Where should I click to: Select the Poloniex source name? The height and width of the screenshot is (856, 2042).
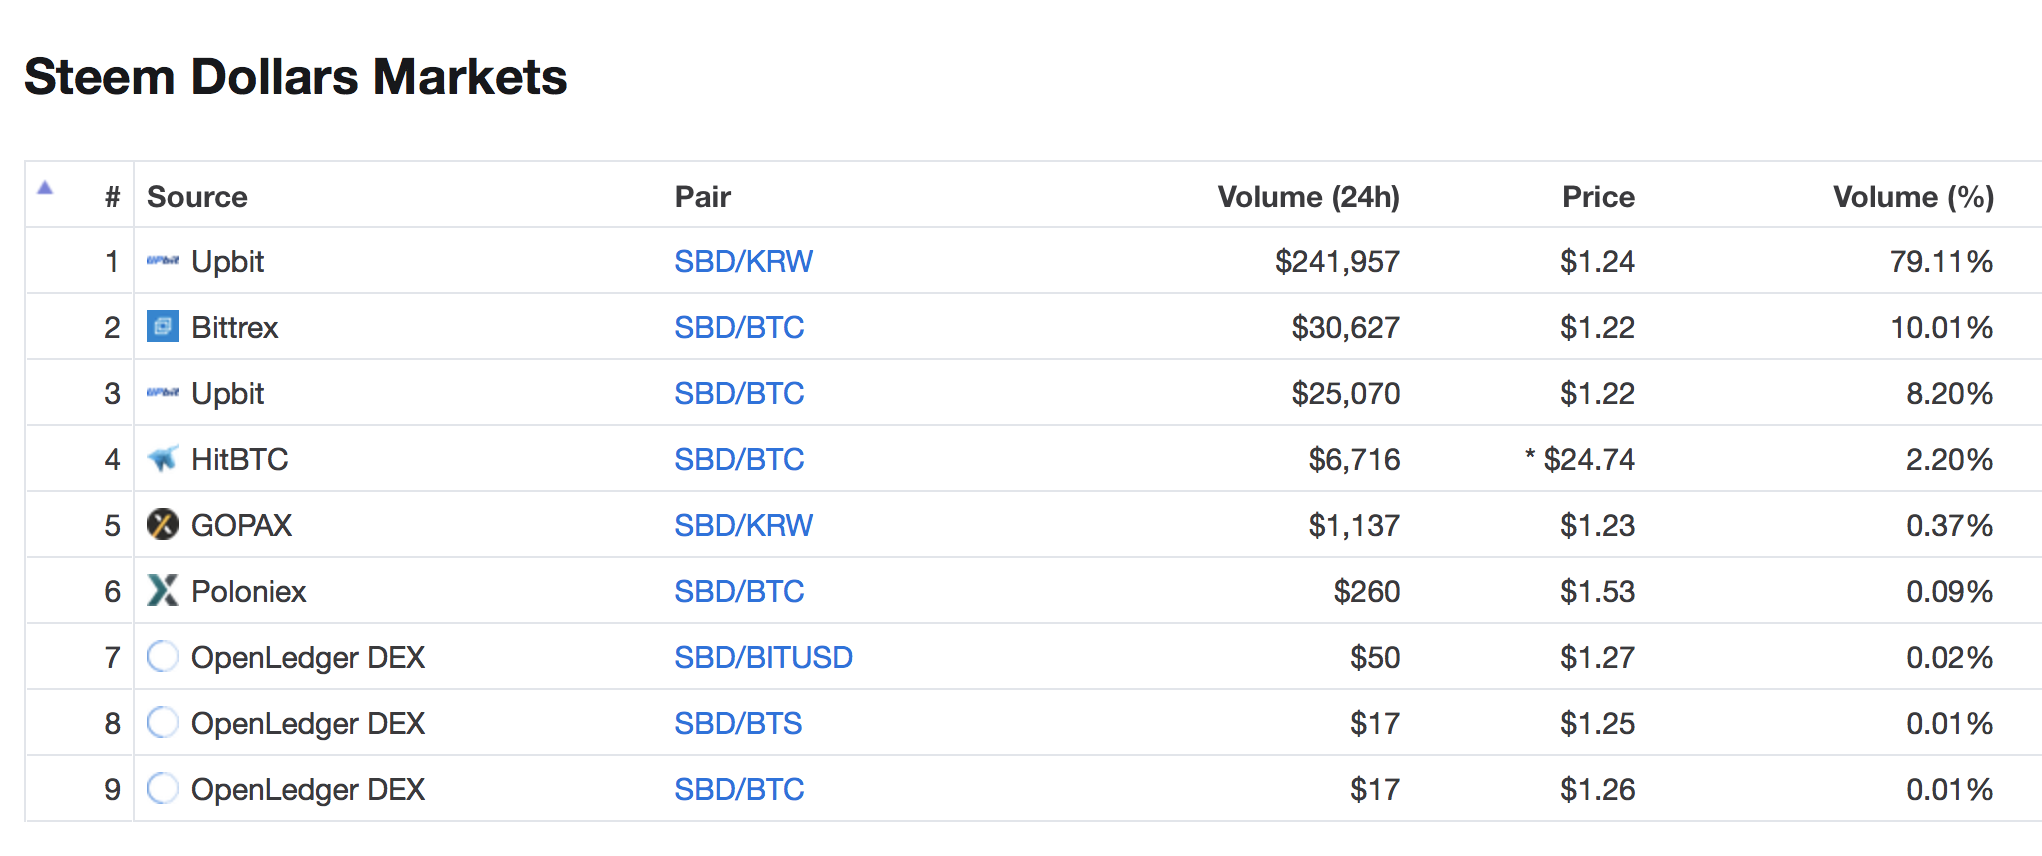coord(248,591)
